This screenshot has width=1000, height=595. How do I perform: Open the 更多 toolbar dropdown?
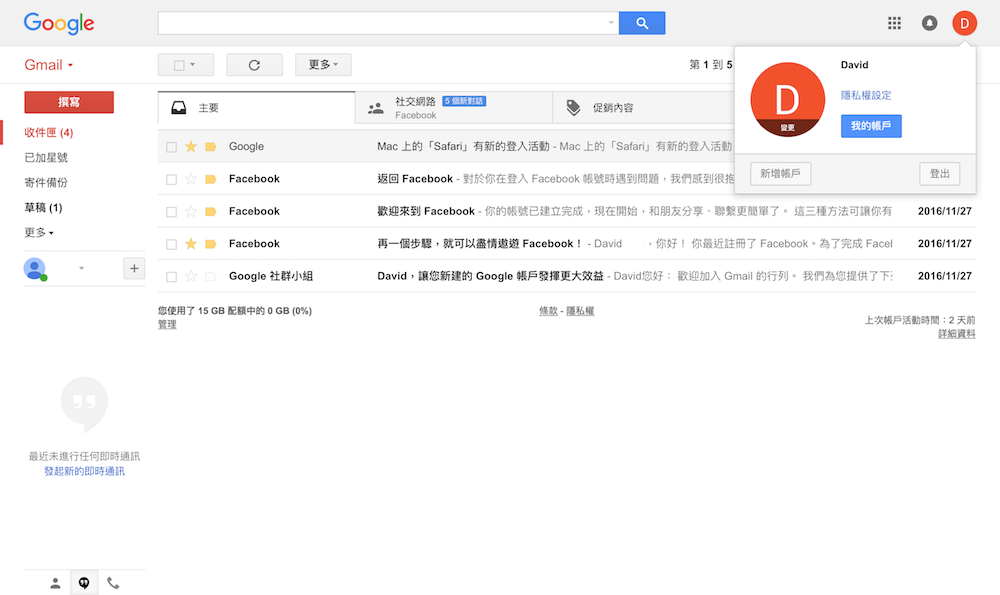coord(323,65)
